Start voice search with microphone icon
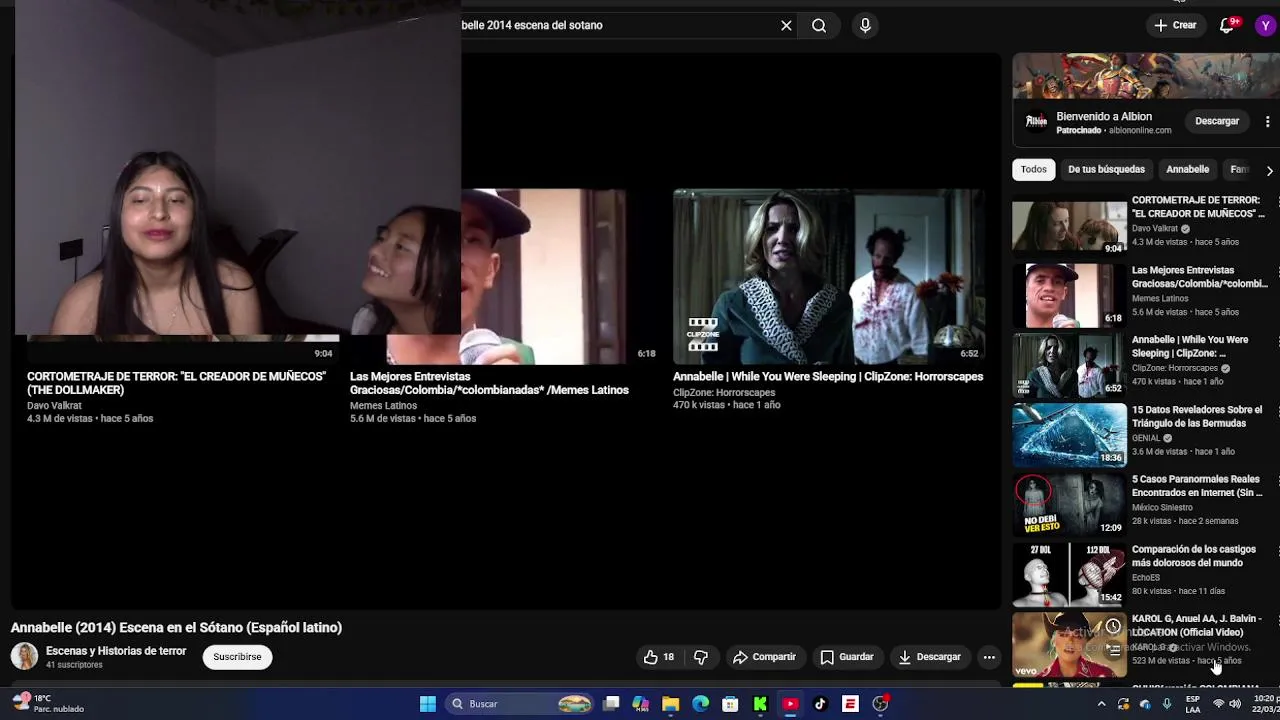Screen dimensions: 1280x720 click(x=865, y=25)
